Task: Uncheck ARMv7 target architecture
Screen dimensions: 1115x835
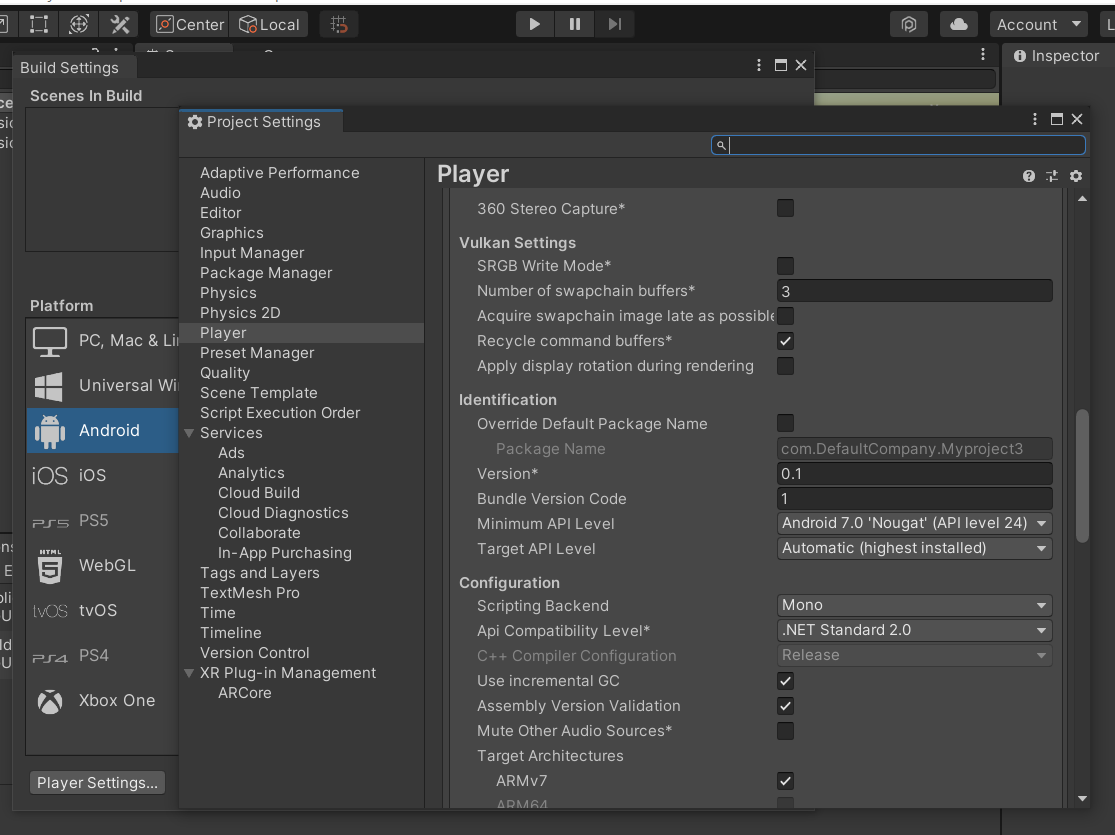Action: coord(785,781)
